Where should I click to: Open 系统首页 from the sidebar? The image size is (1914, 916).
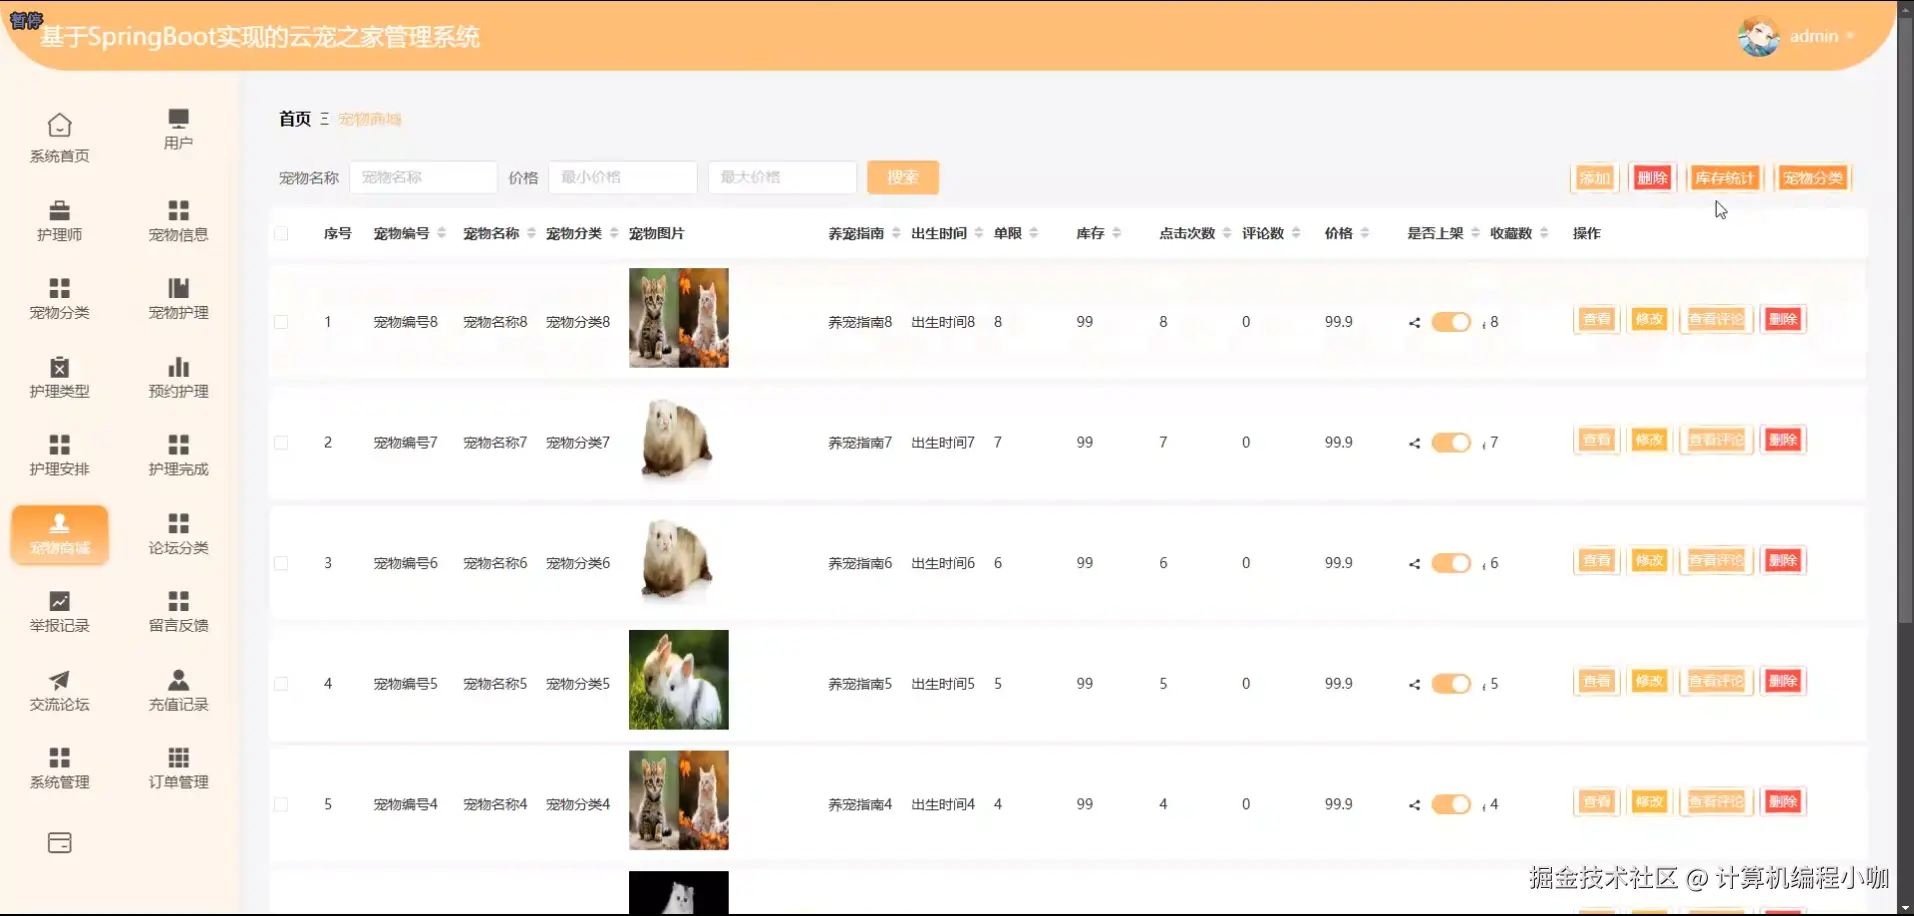(x=59, y=137)
